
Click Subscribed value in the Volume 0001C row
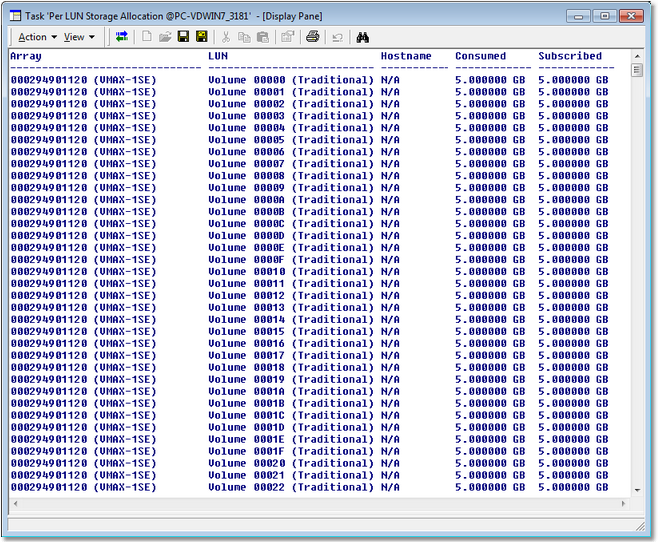(573, 416)
